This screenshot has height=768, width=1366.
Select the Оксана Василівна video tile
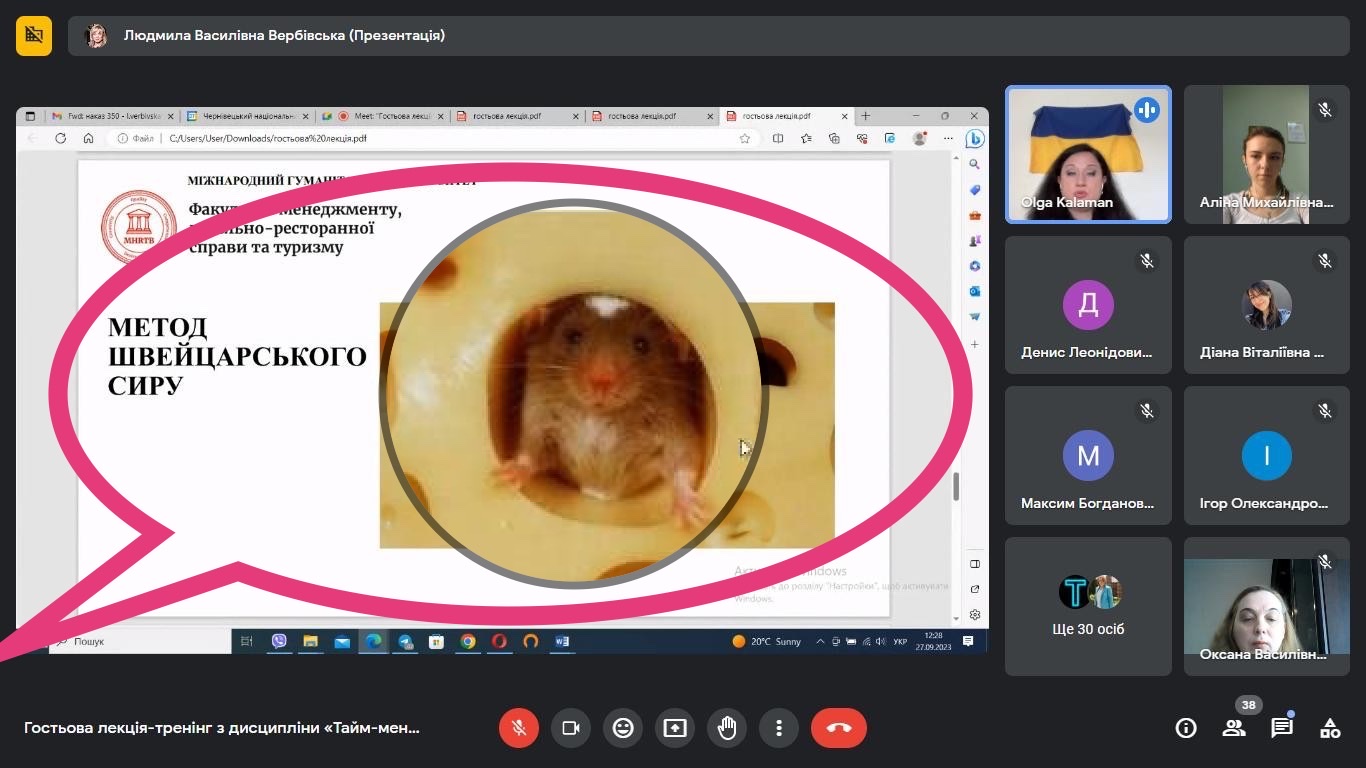tap(1266, 605)
